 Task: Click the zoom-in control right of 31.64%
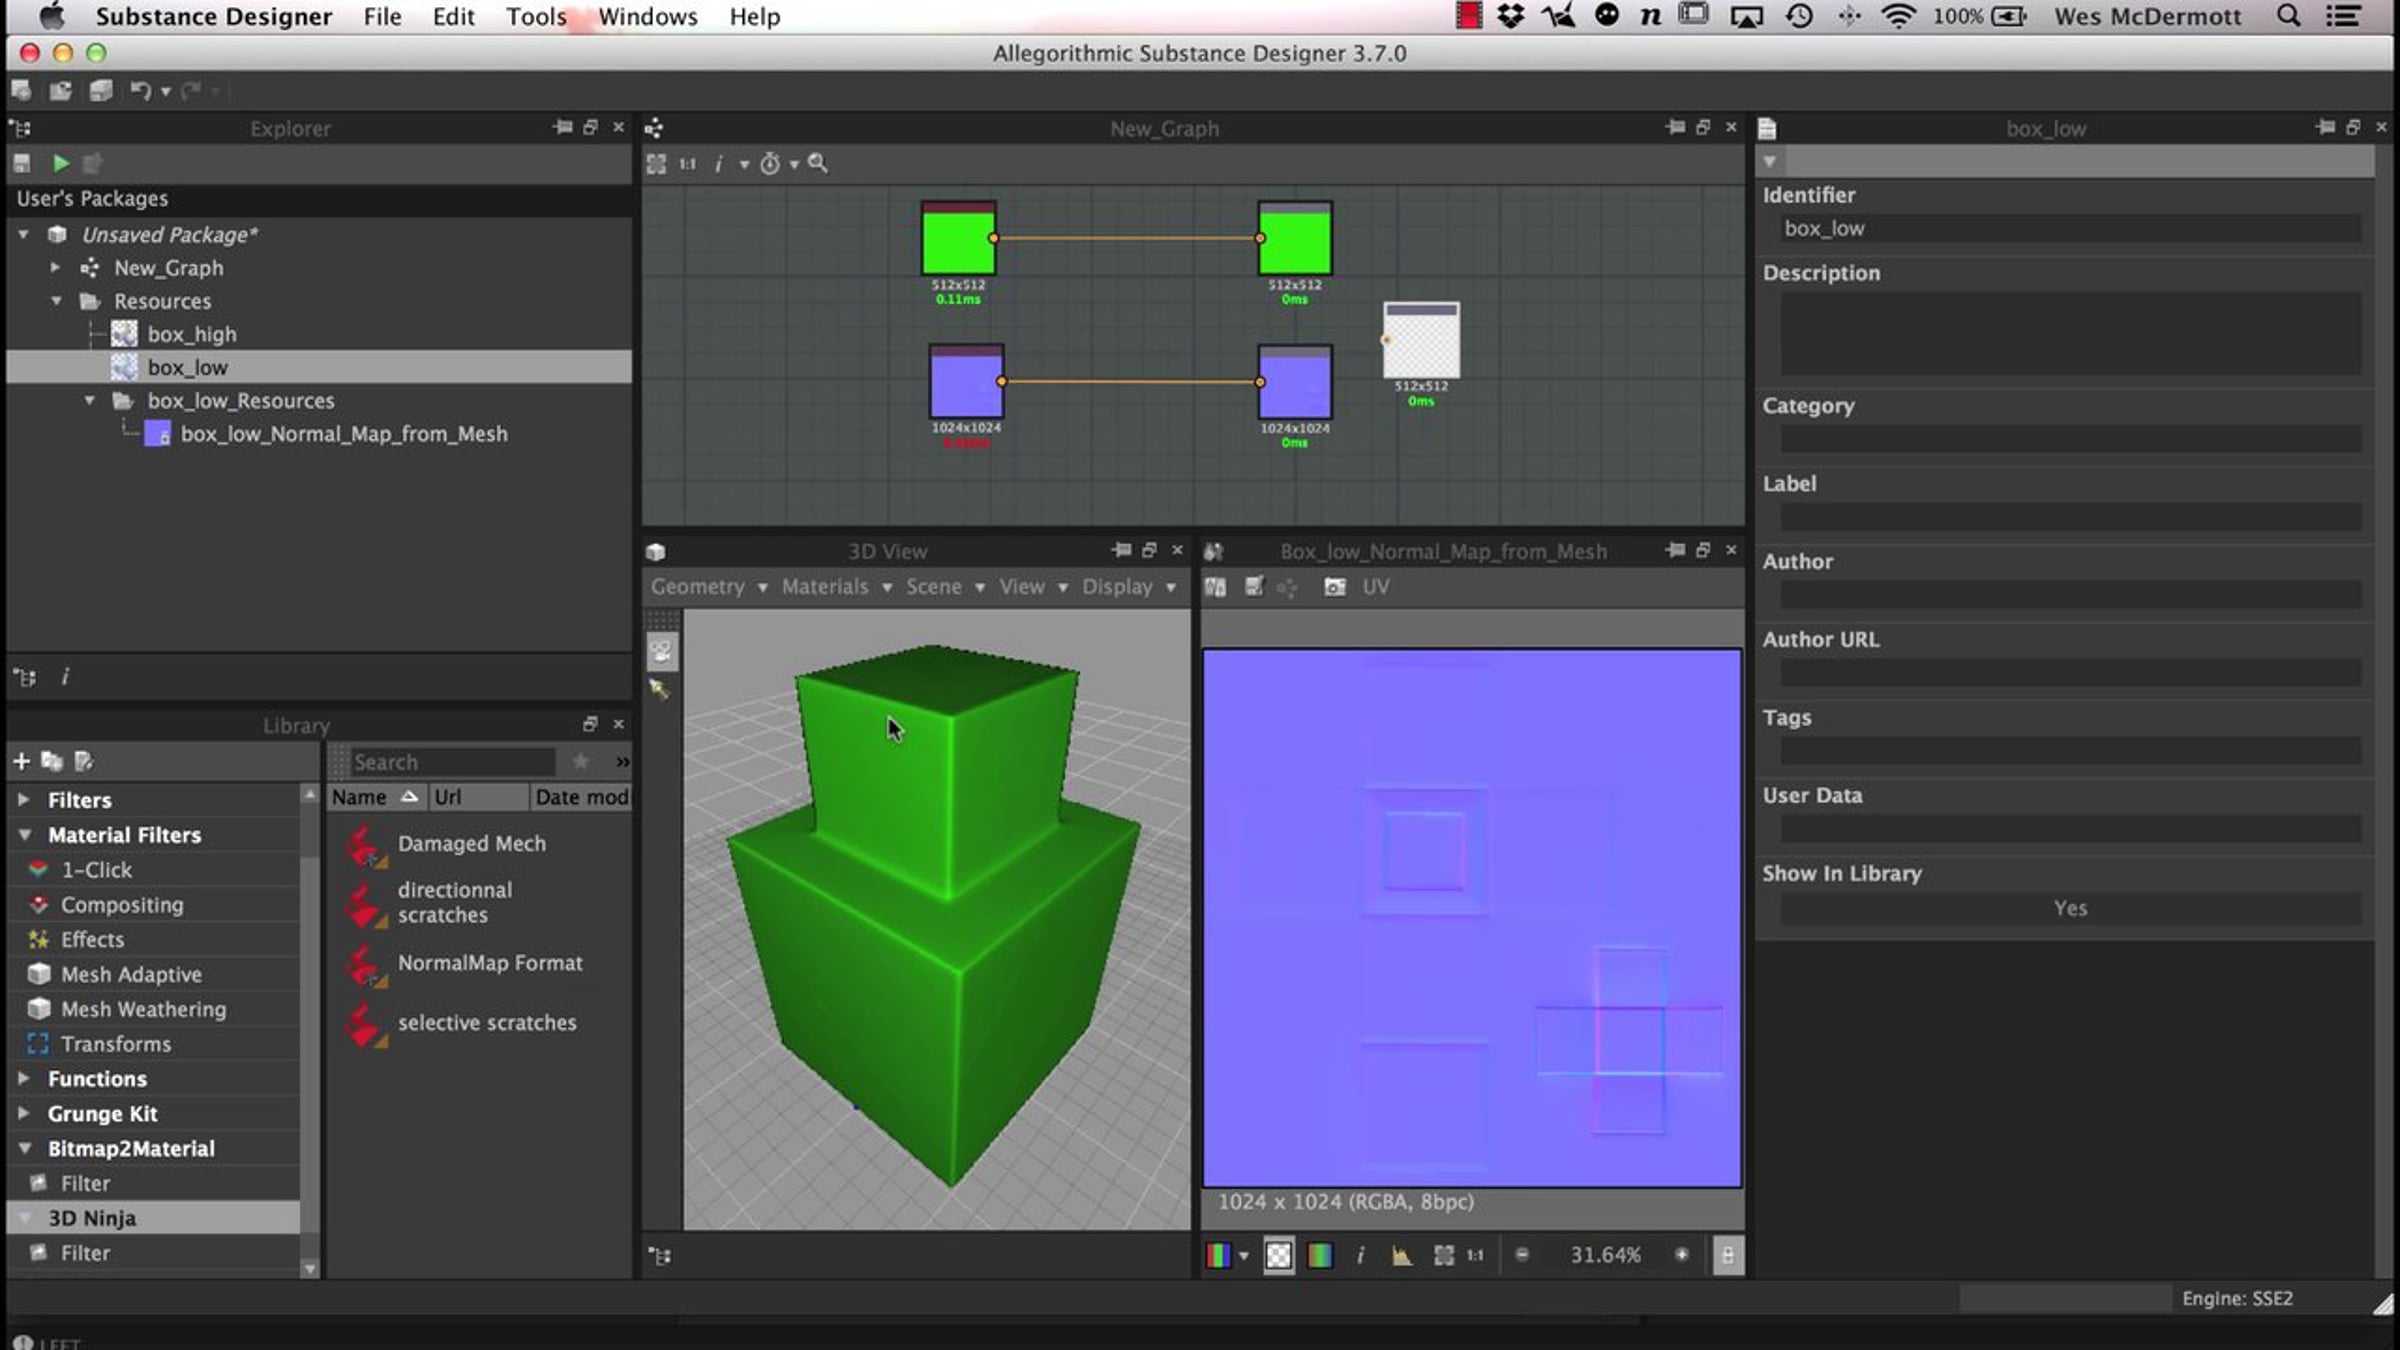tap(1682, 1255)
